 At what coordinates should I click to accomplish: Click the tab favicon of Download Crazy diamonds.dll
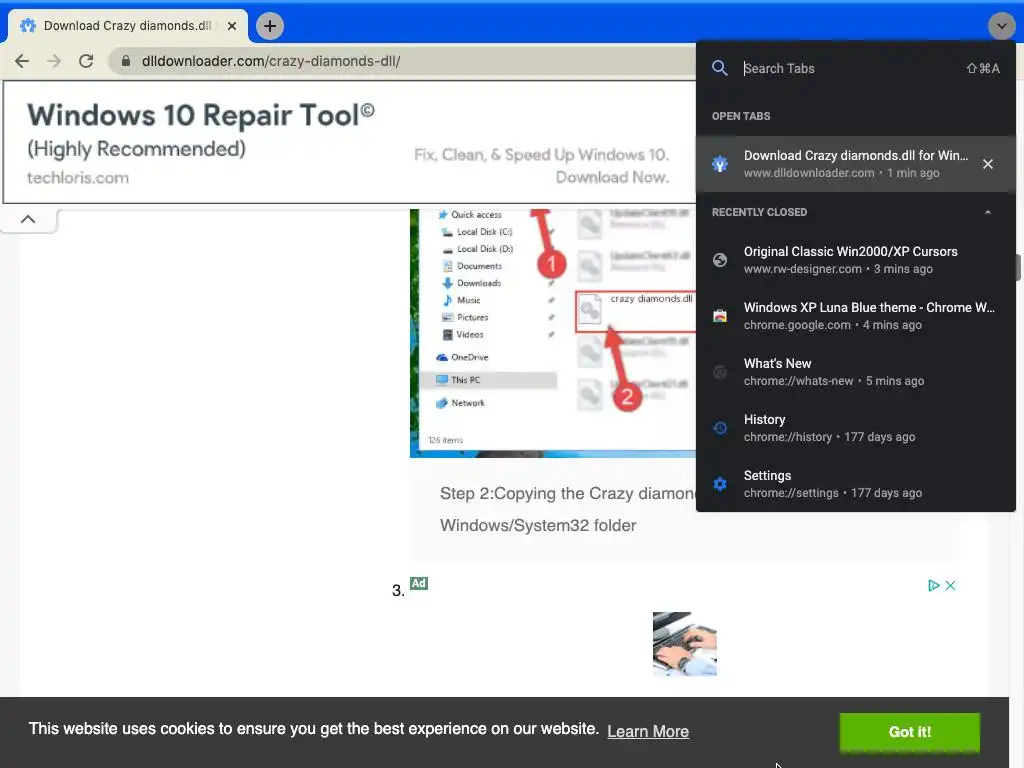[28, 26]
